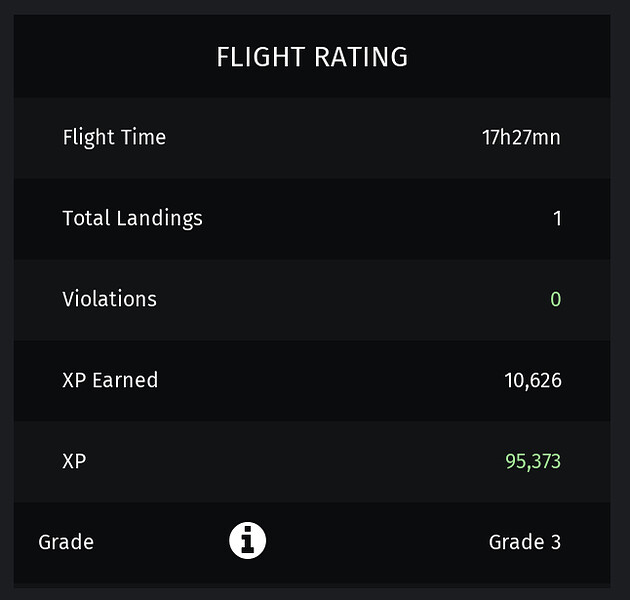Click the green Violations count 0
The height and width of the screenshot is (600, 630).
click(556, 299)
